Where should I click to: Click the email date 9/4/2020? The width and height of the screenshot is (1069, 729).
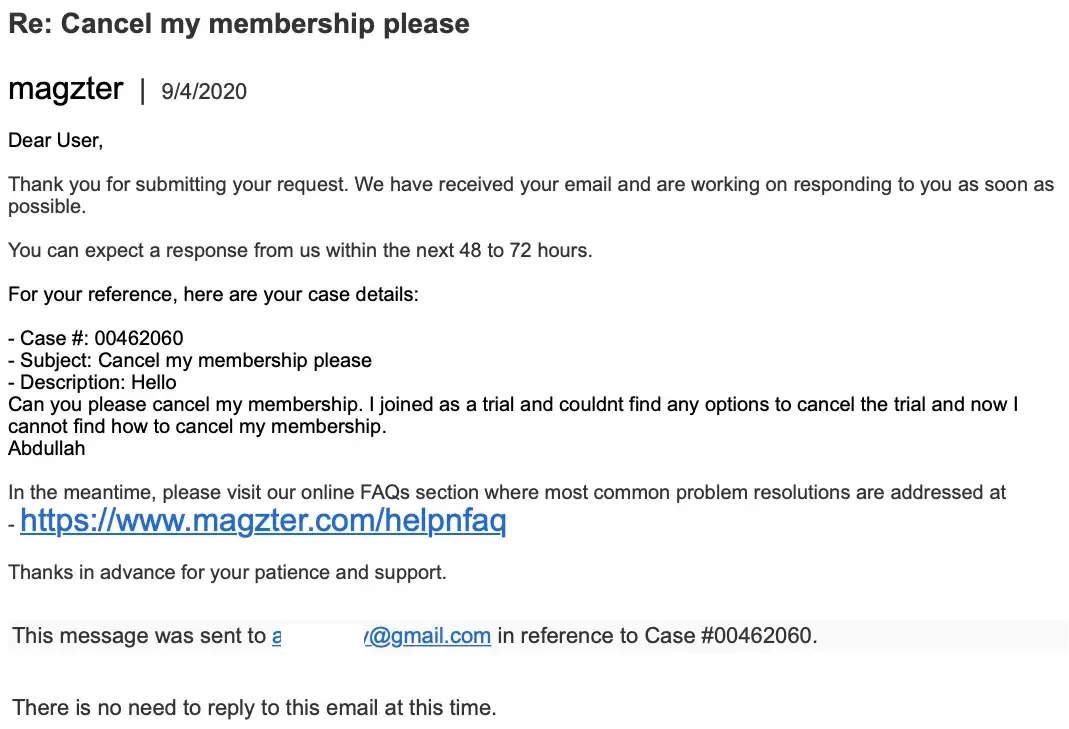(x=203, y=92)
